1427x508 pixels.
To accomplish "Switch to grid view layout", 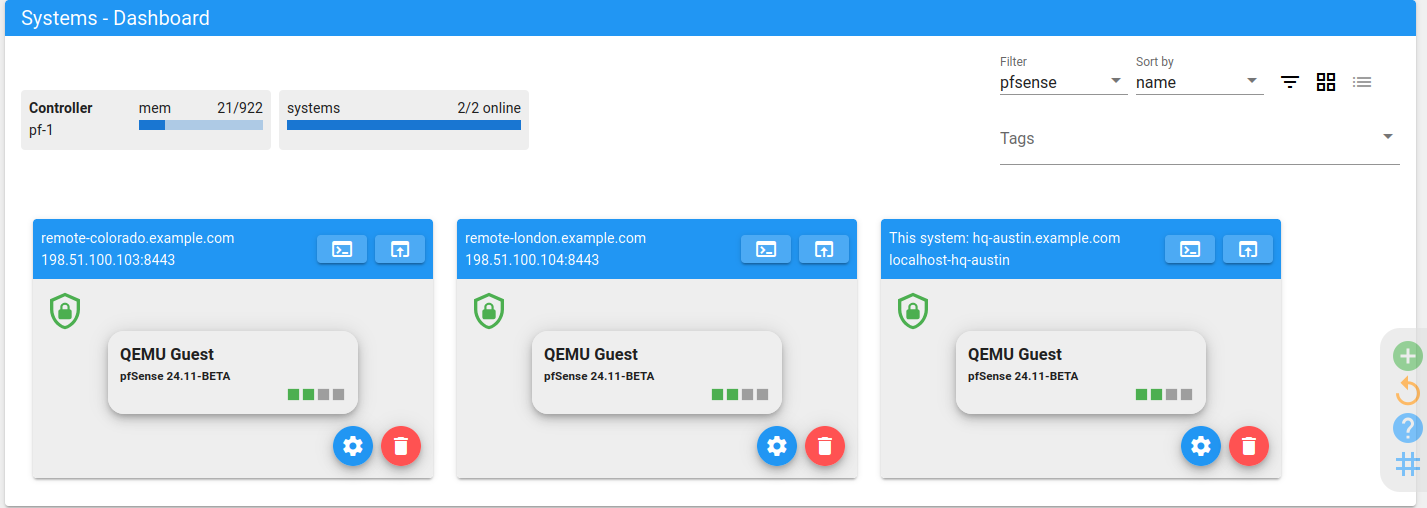I will pyautogui.click(x=1326, y=82).
